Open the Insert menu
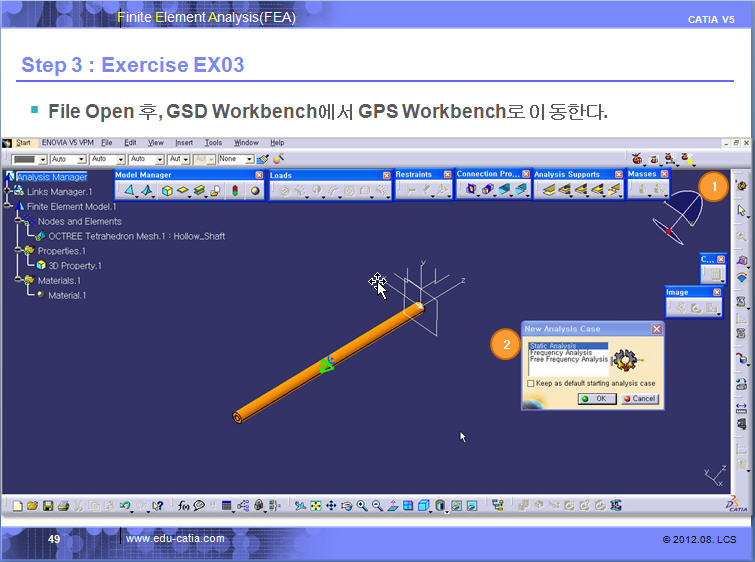755x562 pixels. [184, 143]
